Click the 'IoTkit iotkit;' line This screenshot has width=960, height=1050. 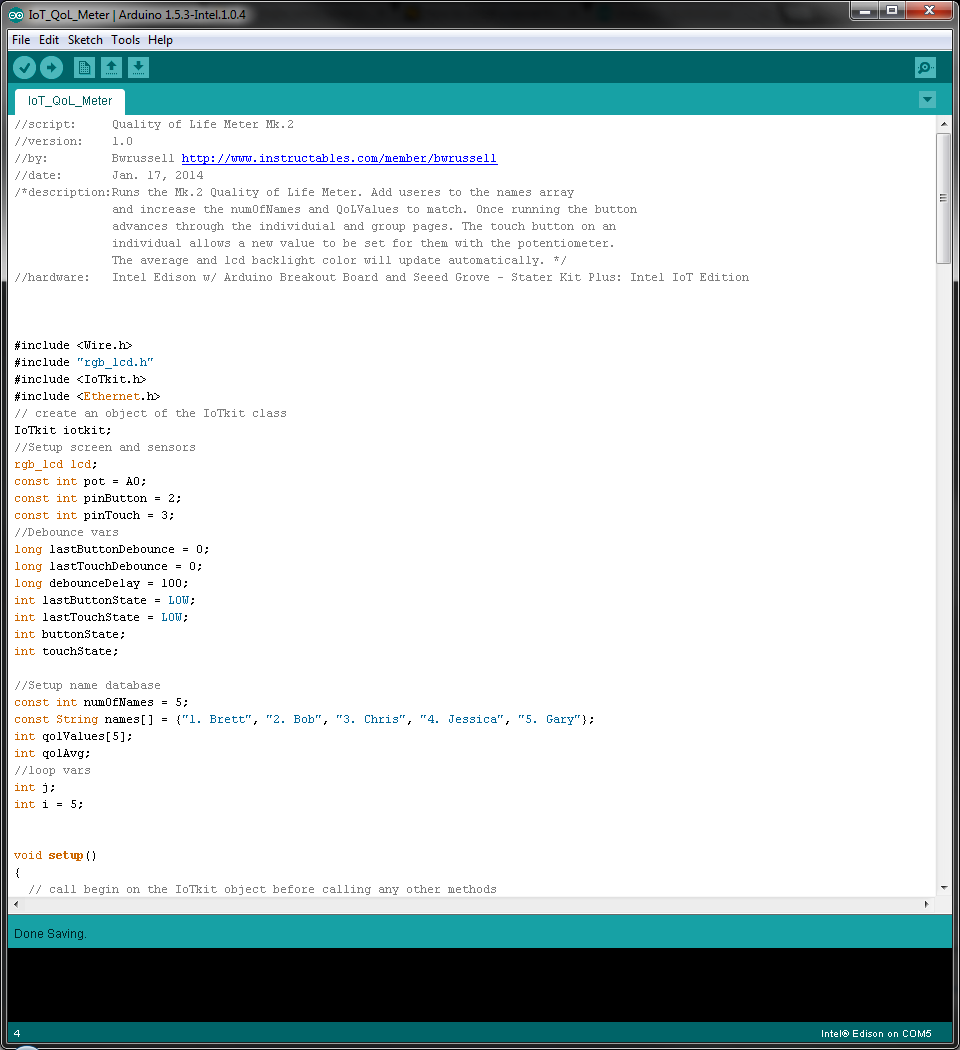click(x=63, y=431)
